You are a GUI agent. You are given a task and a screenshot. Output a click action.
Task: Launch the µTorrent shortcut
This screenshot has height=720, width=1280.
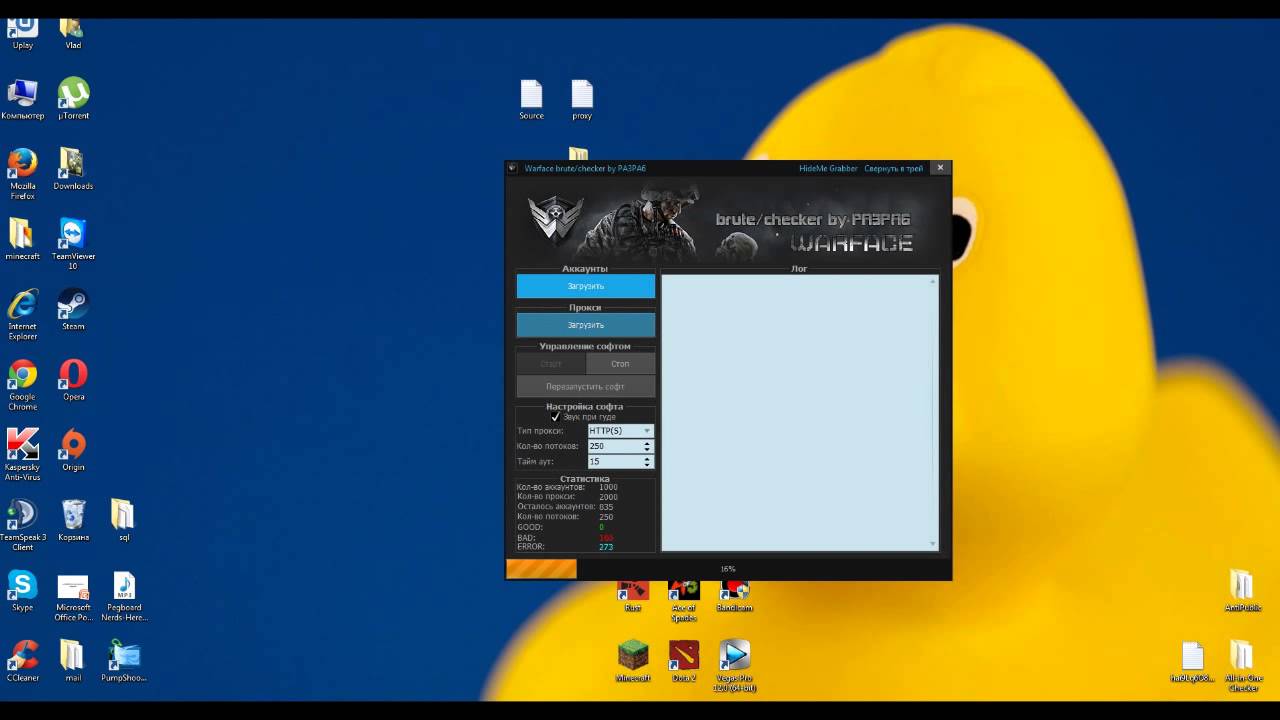pyautogui.click(x=73, y=100)
